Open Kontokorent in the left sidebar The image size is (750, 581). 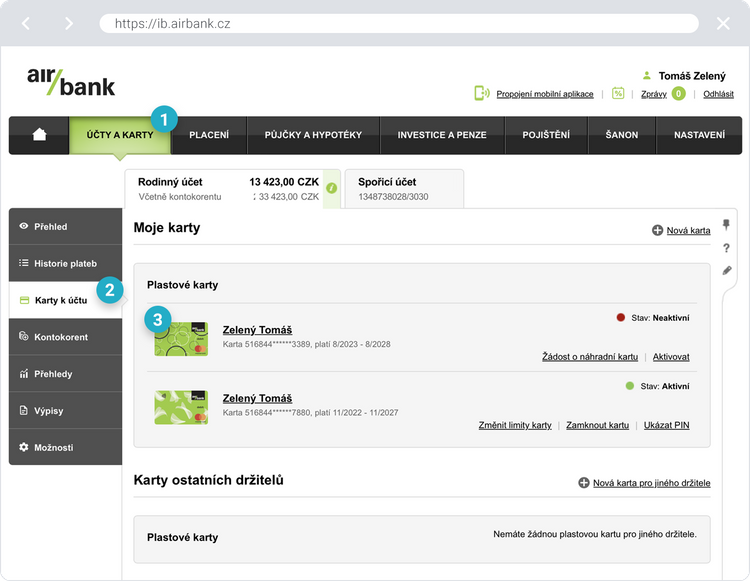(61, 337)
